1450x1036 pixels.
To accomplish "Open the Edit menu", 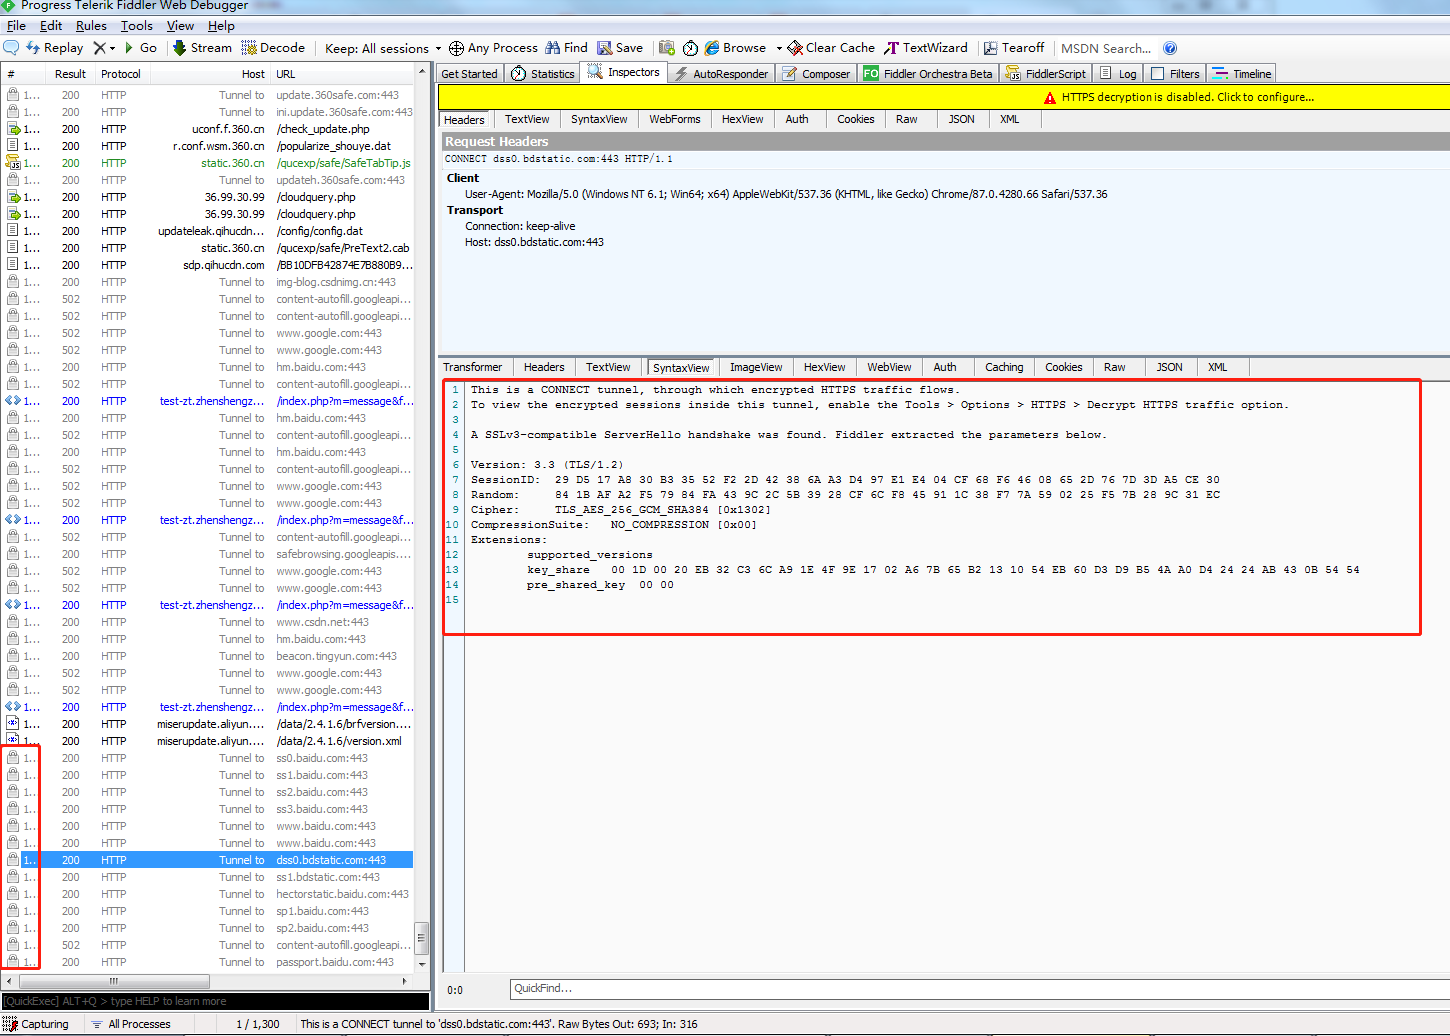I will 50,26.
